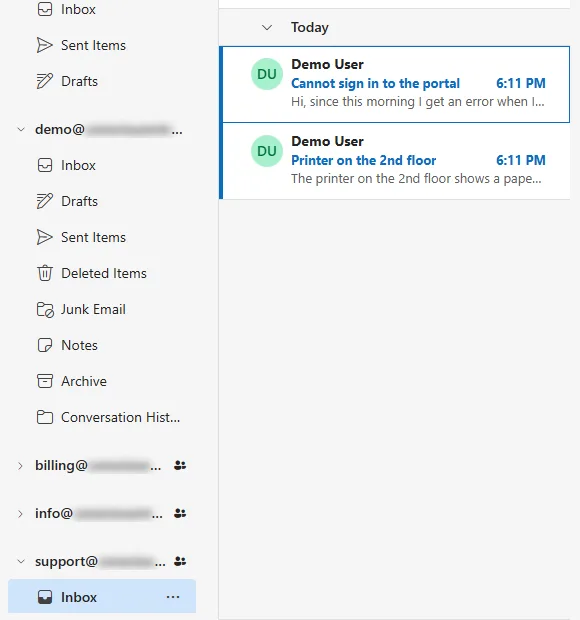
Task: Click the Notes sticky-note icon
Action: [45, 345]
